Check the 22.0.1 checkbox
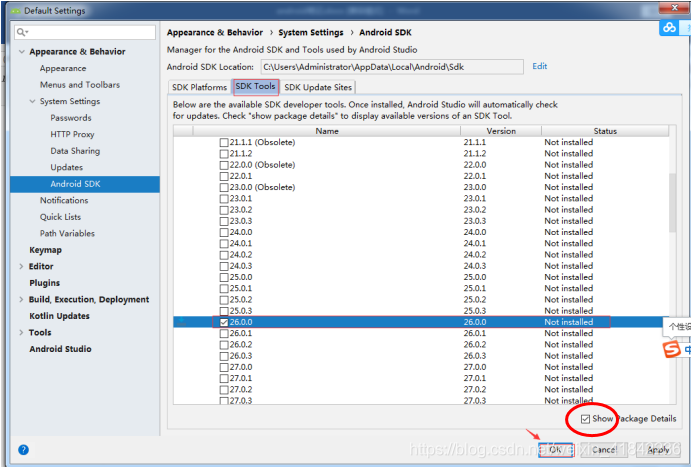 224,176
